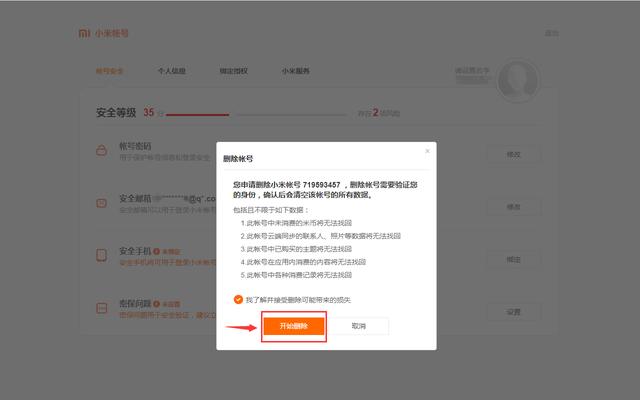
Task: Click the 安全等级 heading
Action: click(x=116, y=113)
